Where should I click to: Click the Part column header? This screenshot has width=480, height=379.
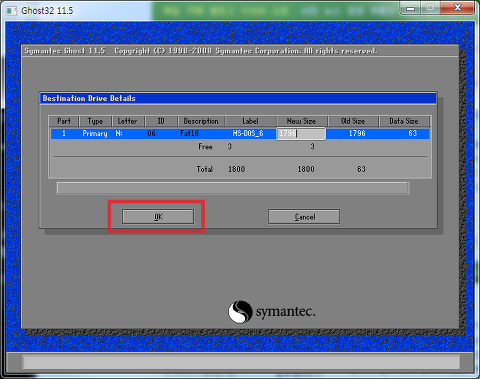pos(64,121)
